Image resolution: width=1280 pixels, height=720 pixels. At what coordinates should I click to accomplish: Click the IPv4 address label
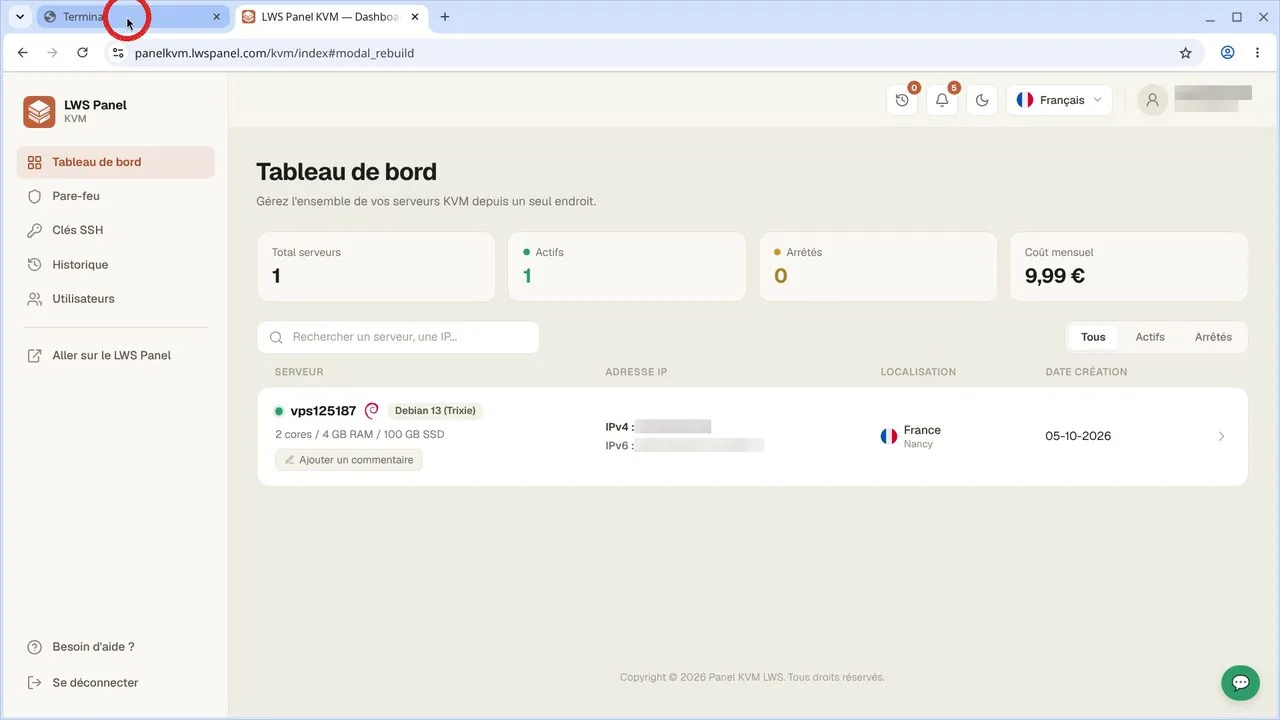tap(619, 427)
